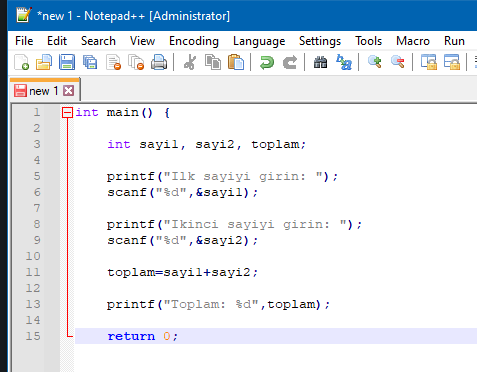Viewport: 477px width, 372px height.
Task: Open the Edit menu
Action: [57, 41]
